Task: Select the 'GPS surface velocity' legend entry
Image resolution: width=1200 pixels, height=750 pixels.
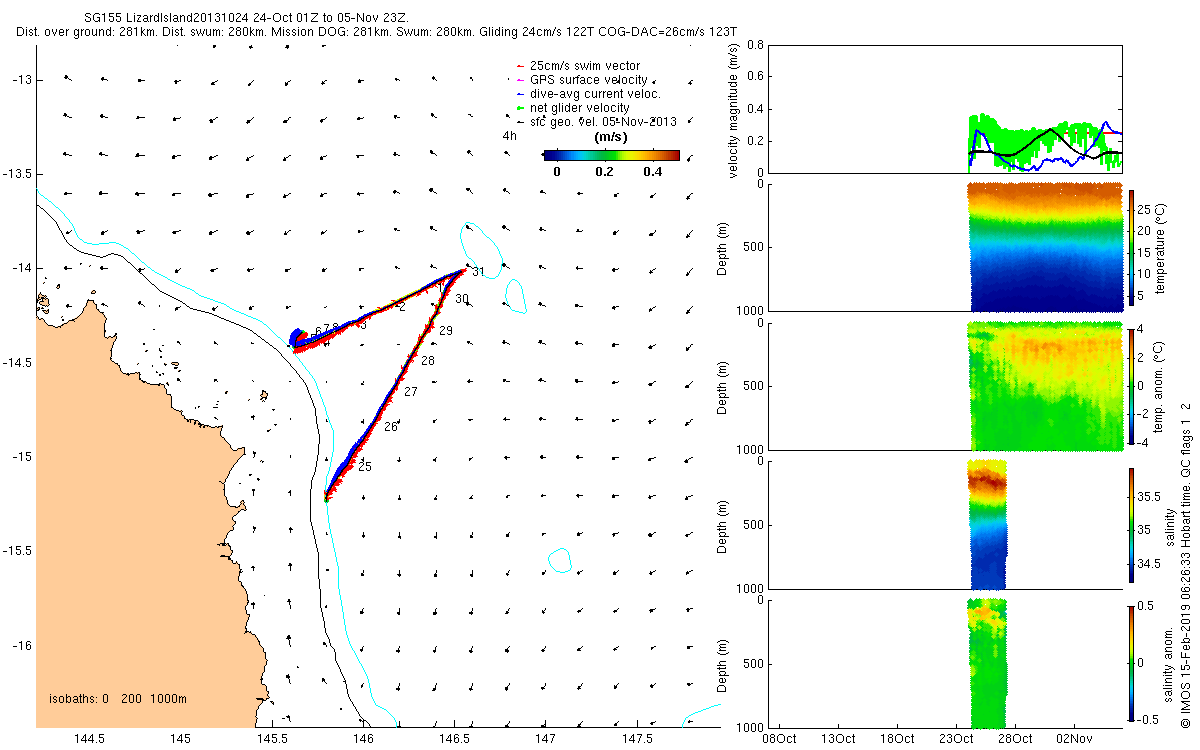Action: (580, 80)
